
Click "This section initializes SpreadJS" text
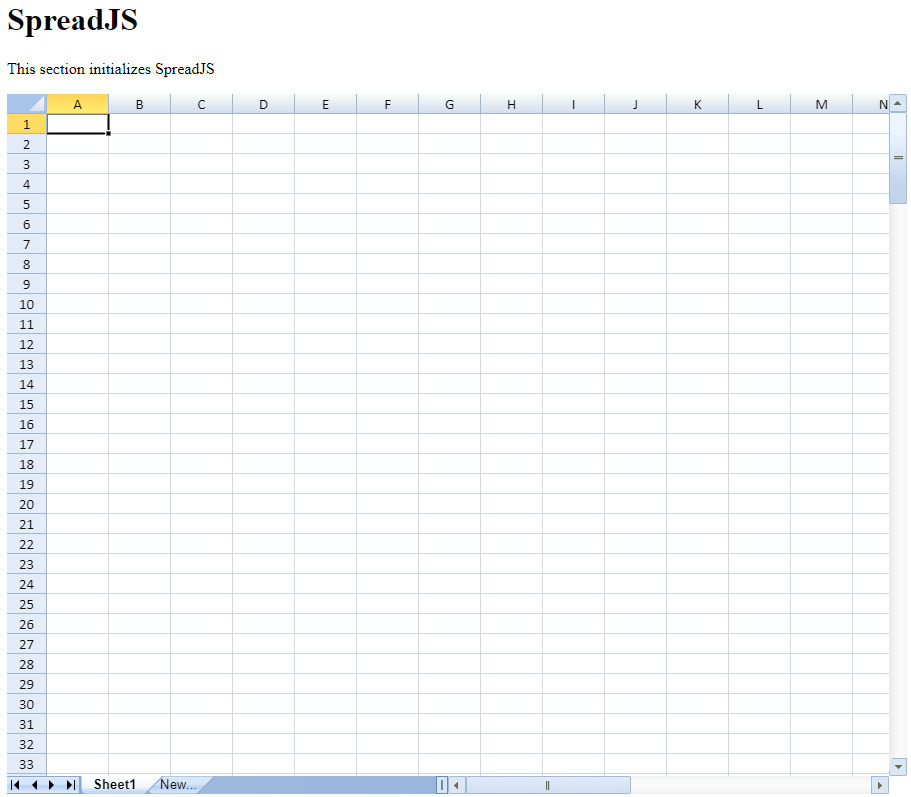click(x=111, y=69)
